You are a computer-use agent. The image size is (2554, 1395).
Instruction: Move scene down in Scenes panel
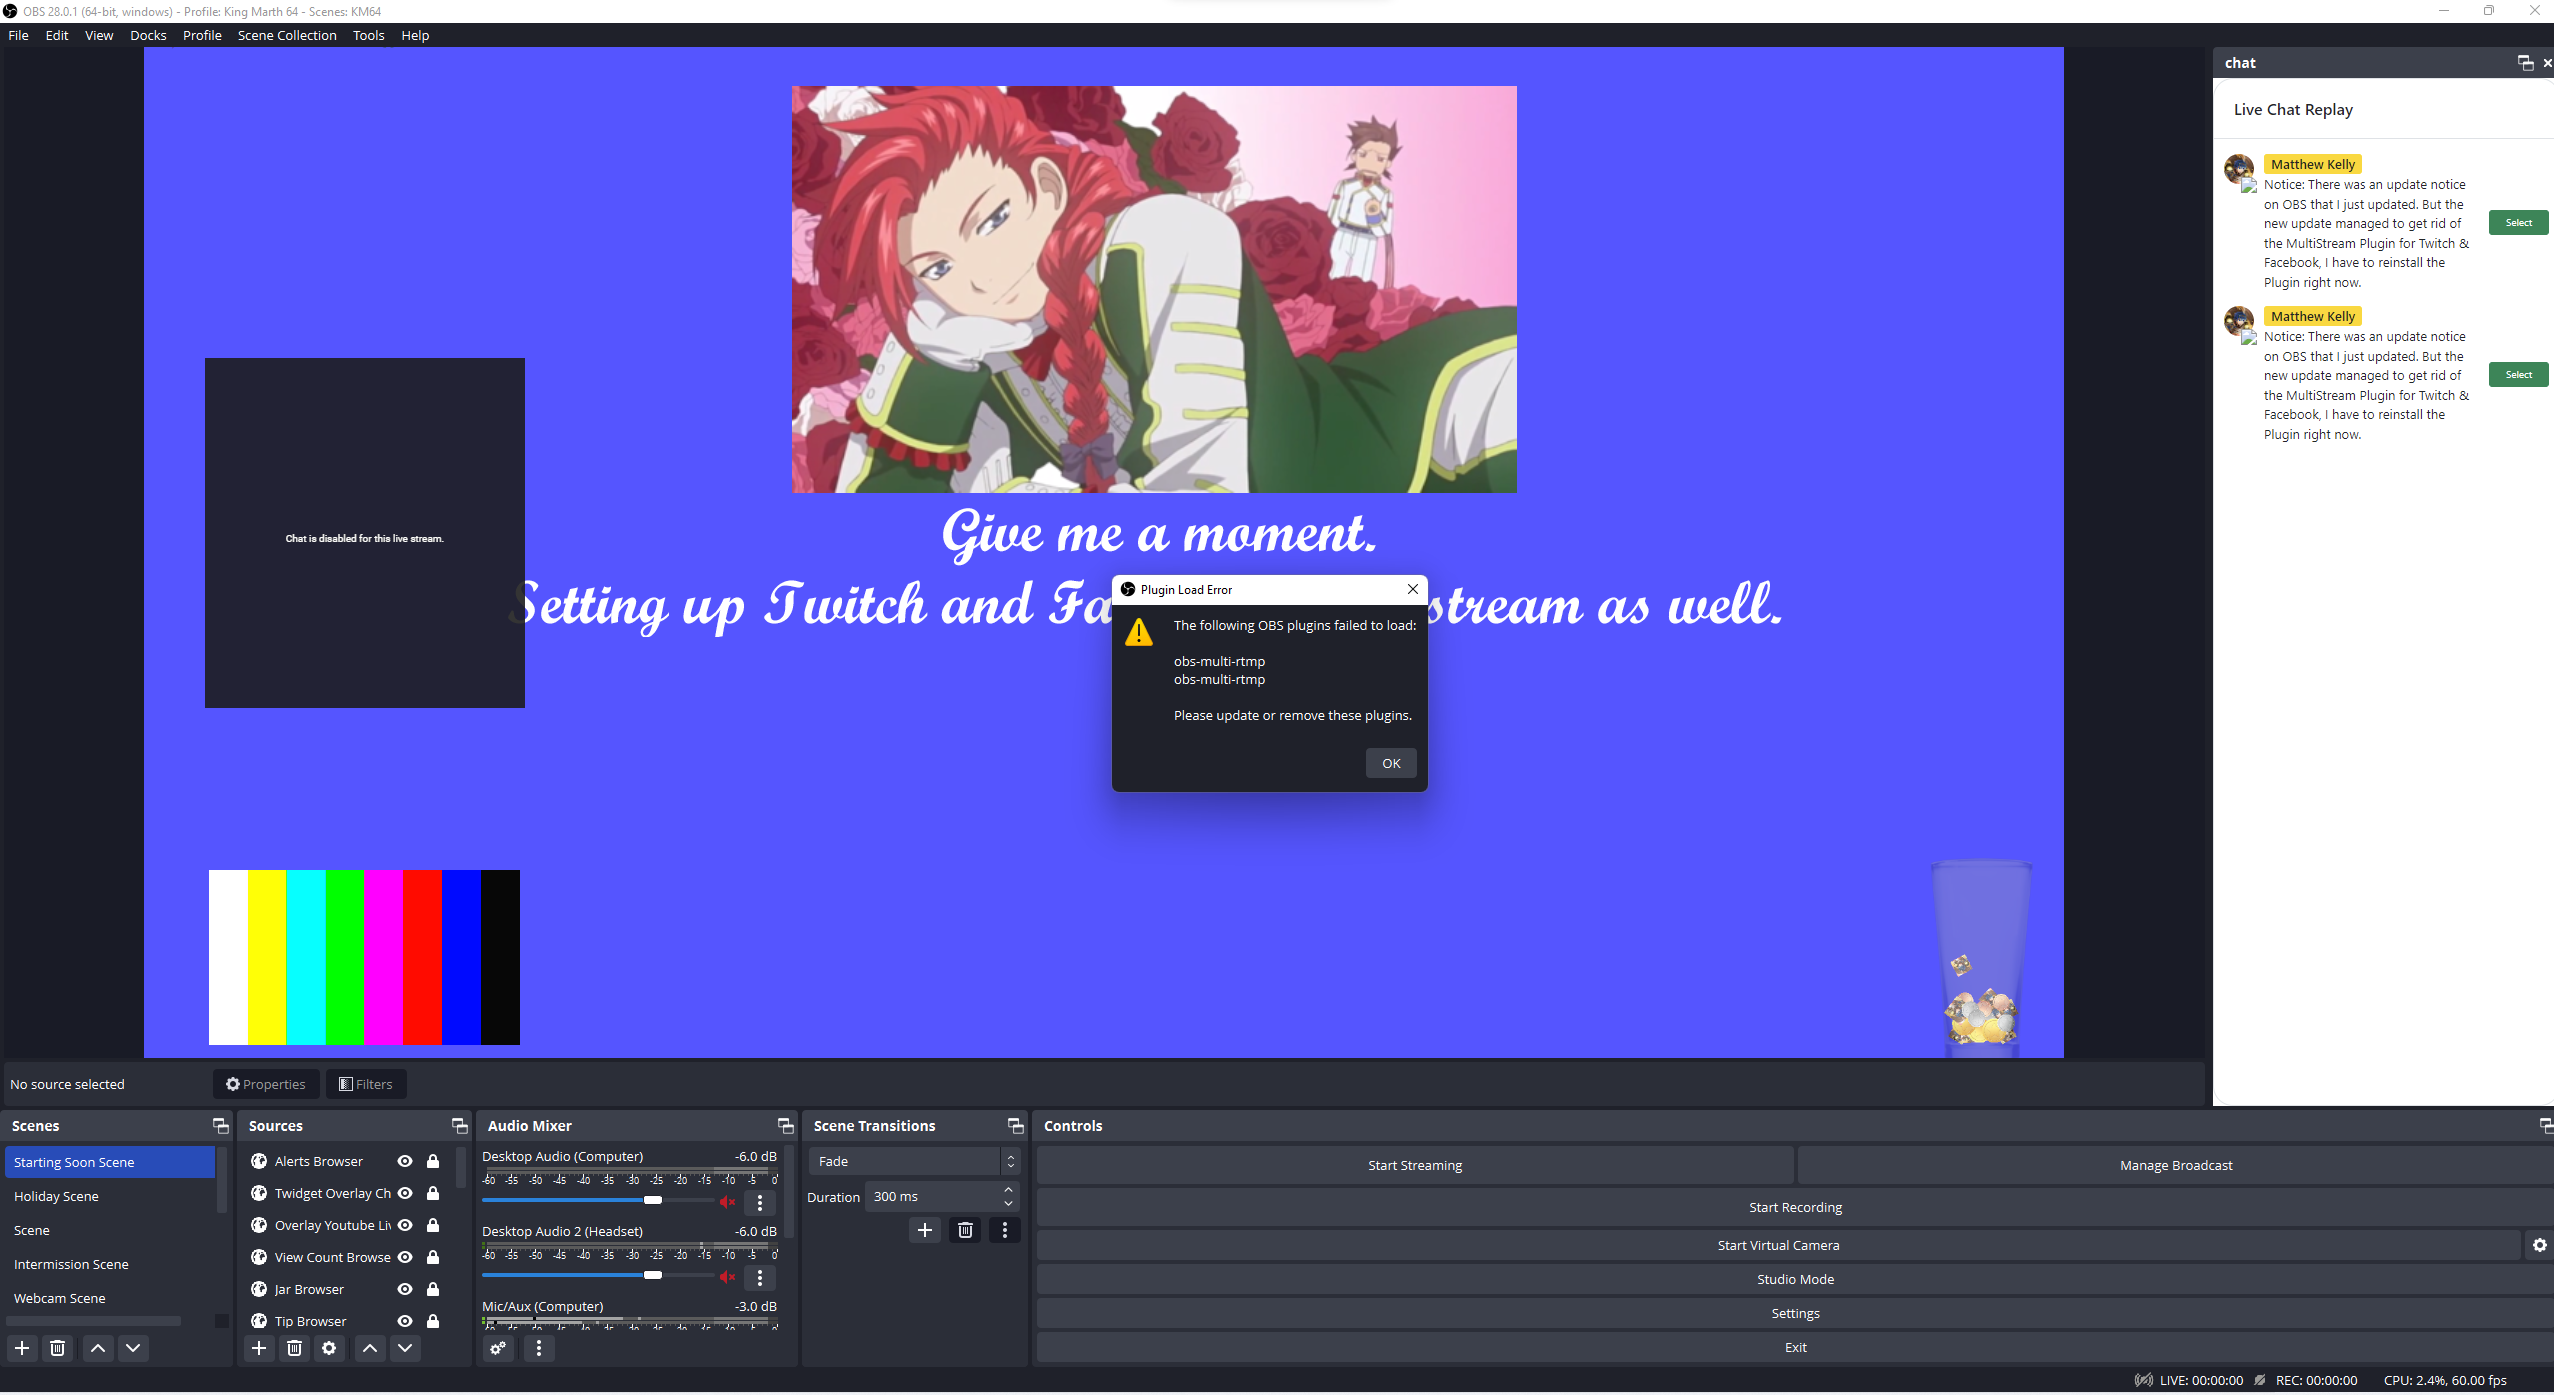[133, 1348]
